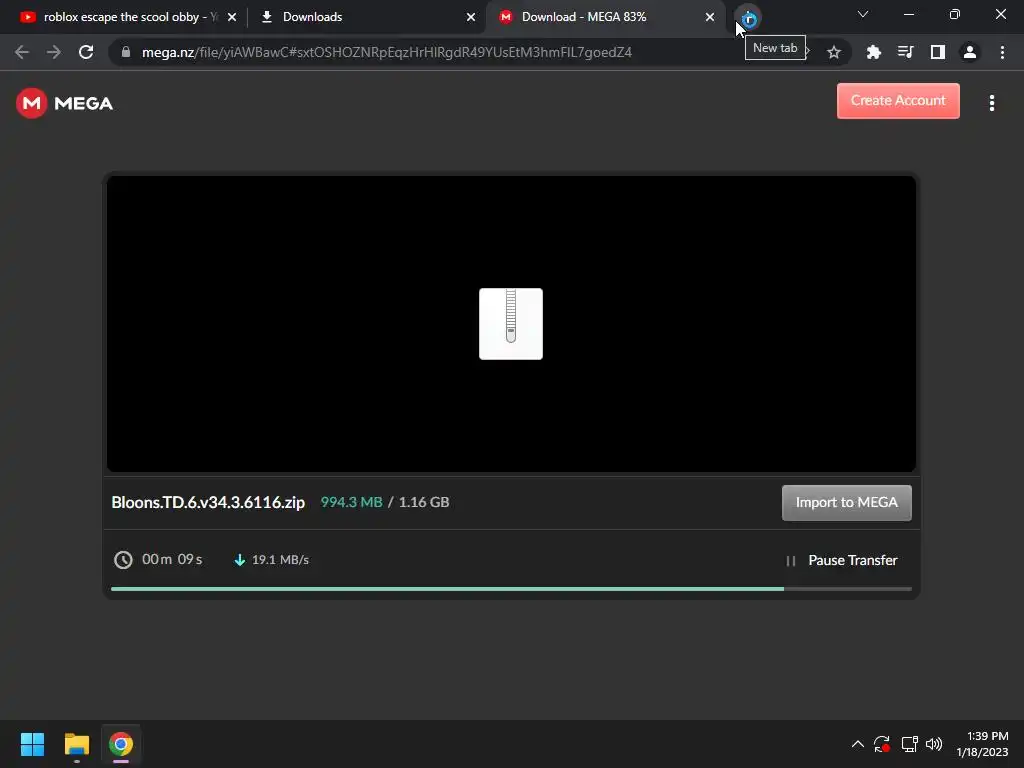Click the sync update tray icon
The height and width of the screenshot is (768, 1024).
pos(882,744)
